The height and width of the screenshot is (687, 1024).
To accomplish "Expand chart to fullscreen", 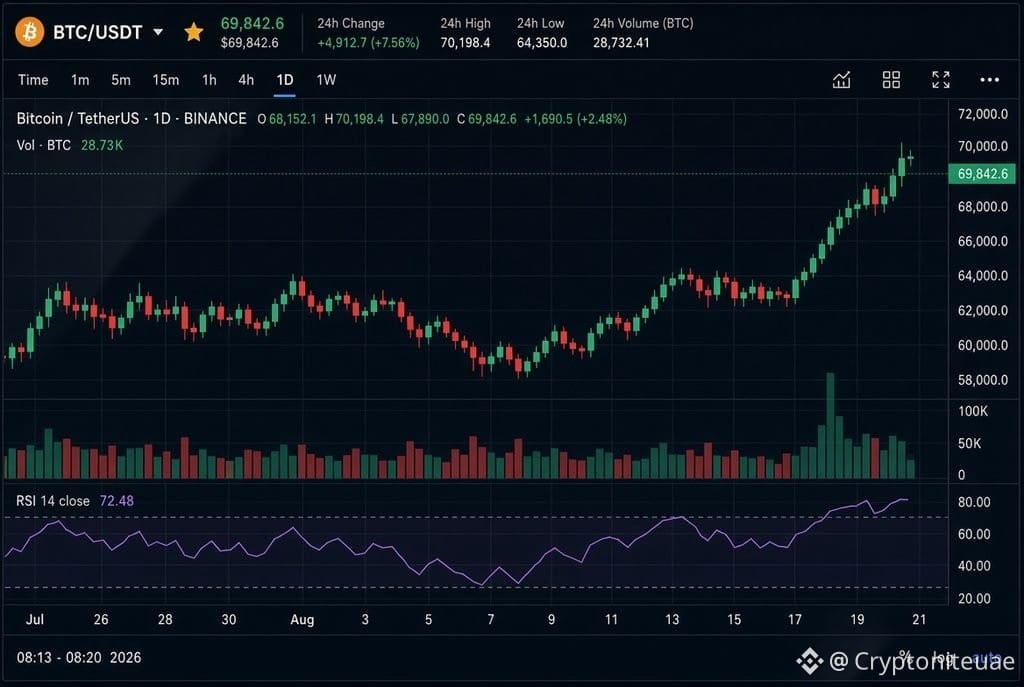I will pyautogui.click(x=940, y=80).
